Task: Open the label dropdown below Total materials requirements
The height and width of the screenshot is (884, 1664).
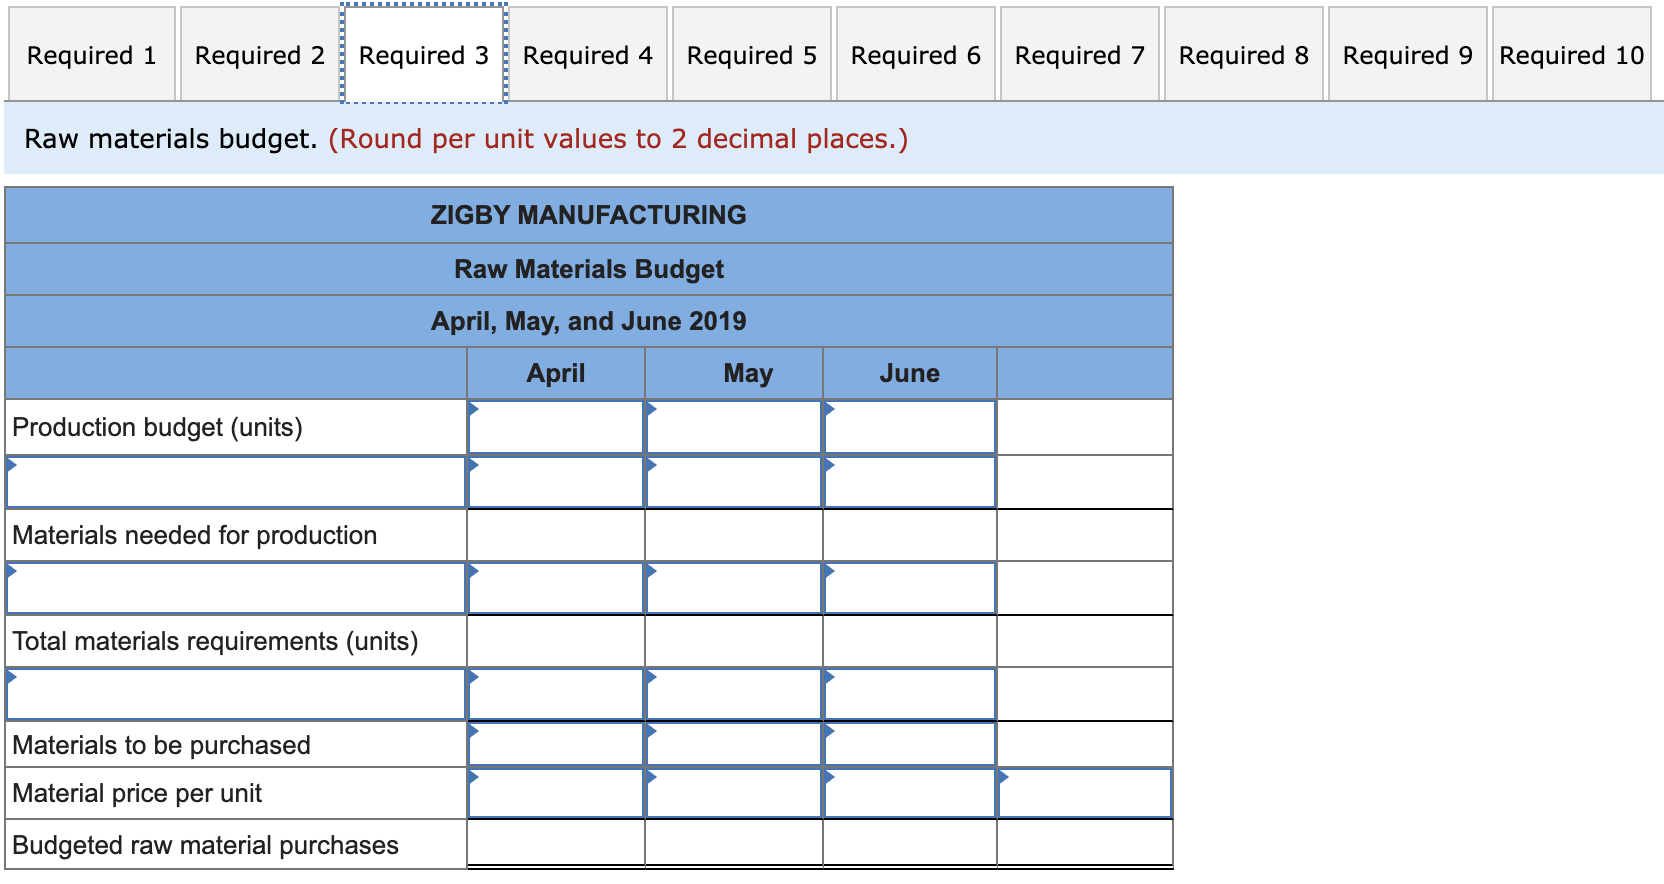Action: pos(235,694)
